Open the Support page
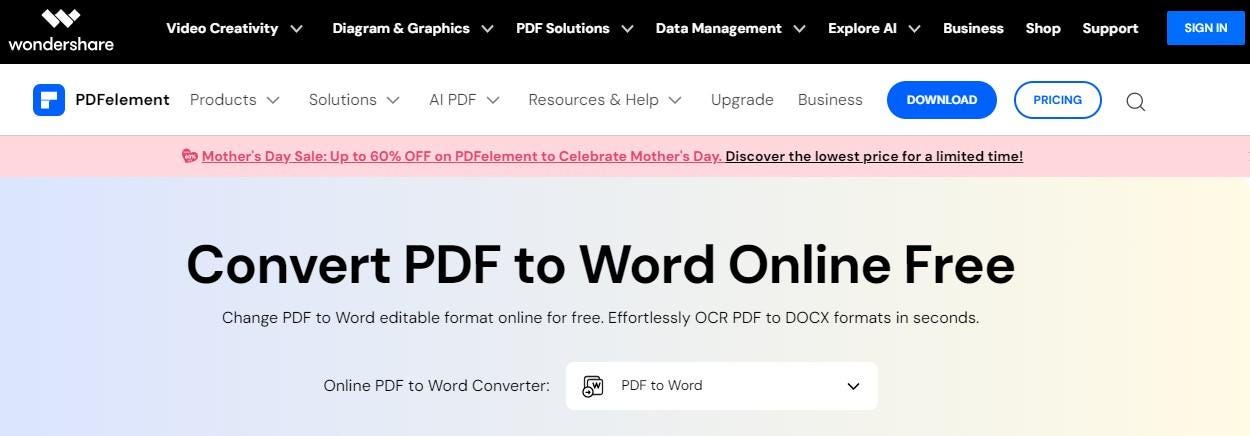Screen dimensions: 1250x436 point(1110,28)
